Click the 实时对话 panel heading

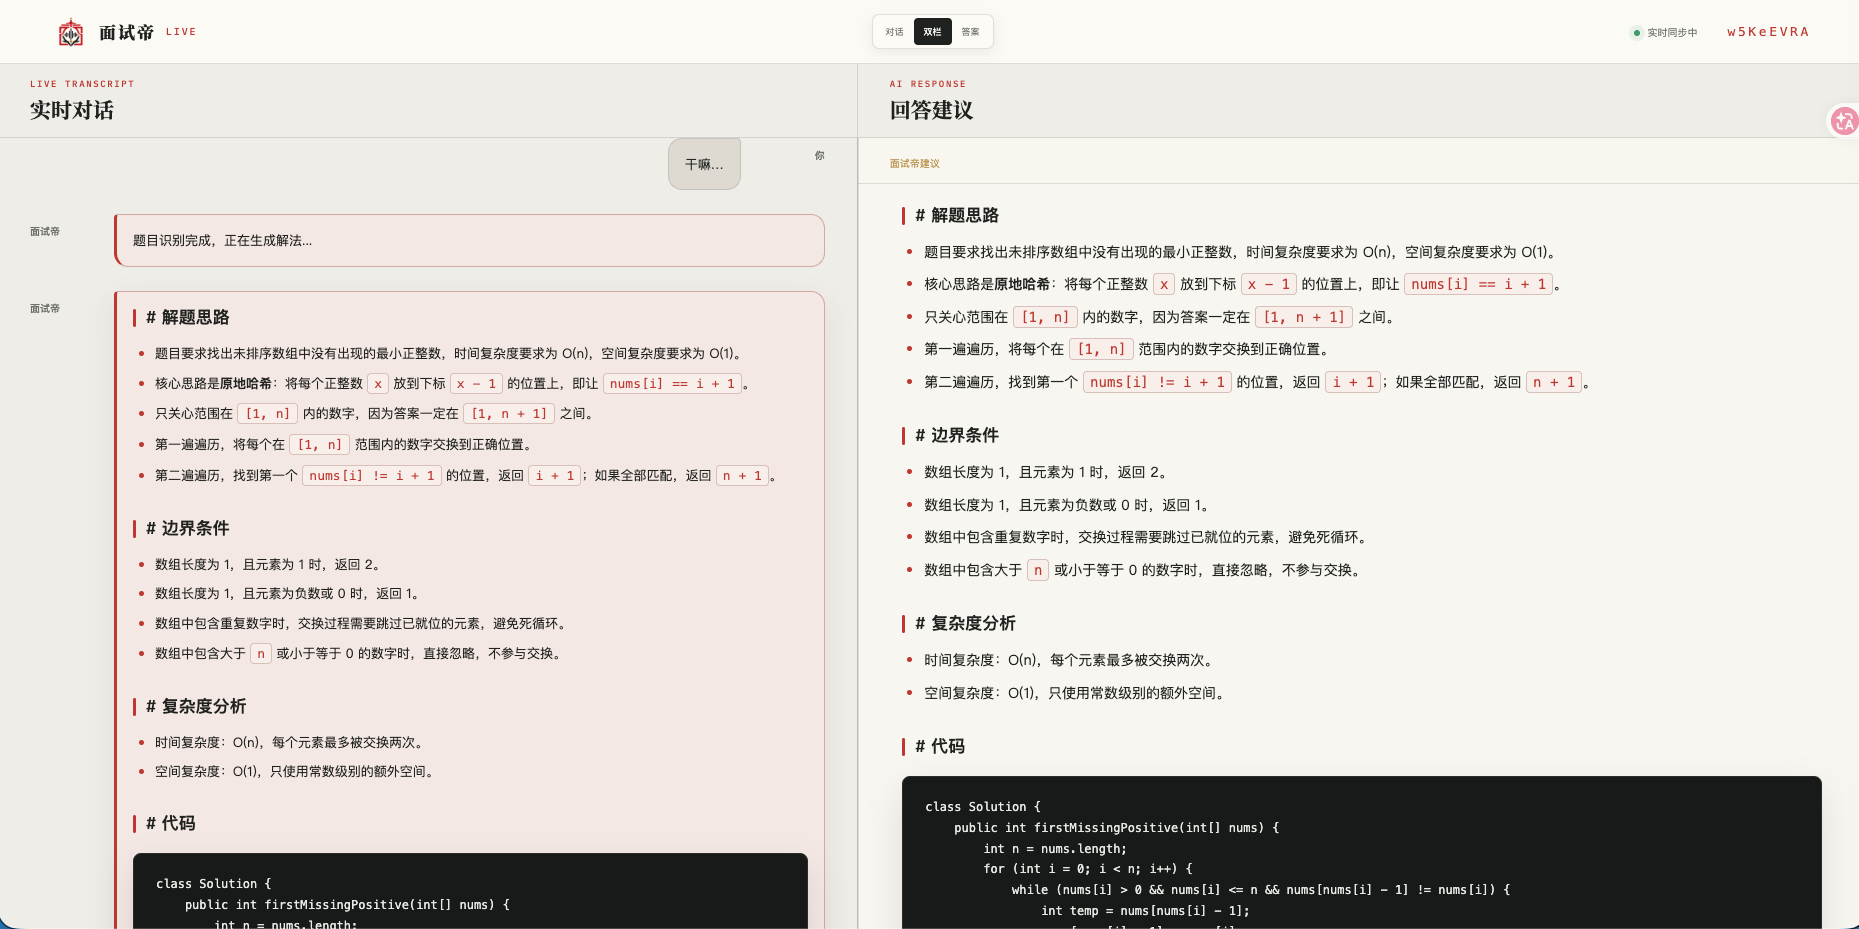tap(72, 110)
